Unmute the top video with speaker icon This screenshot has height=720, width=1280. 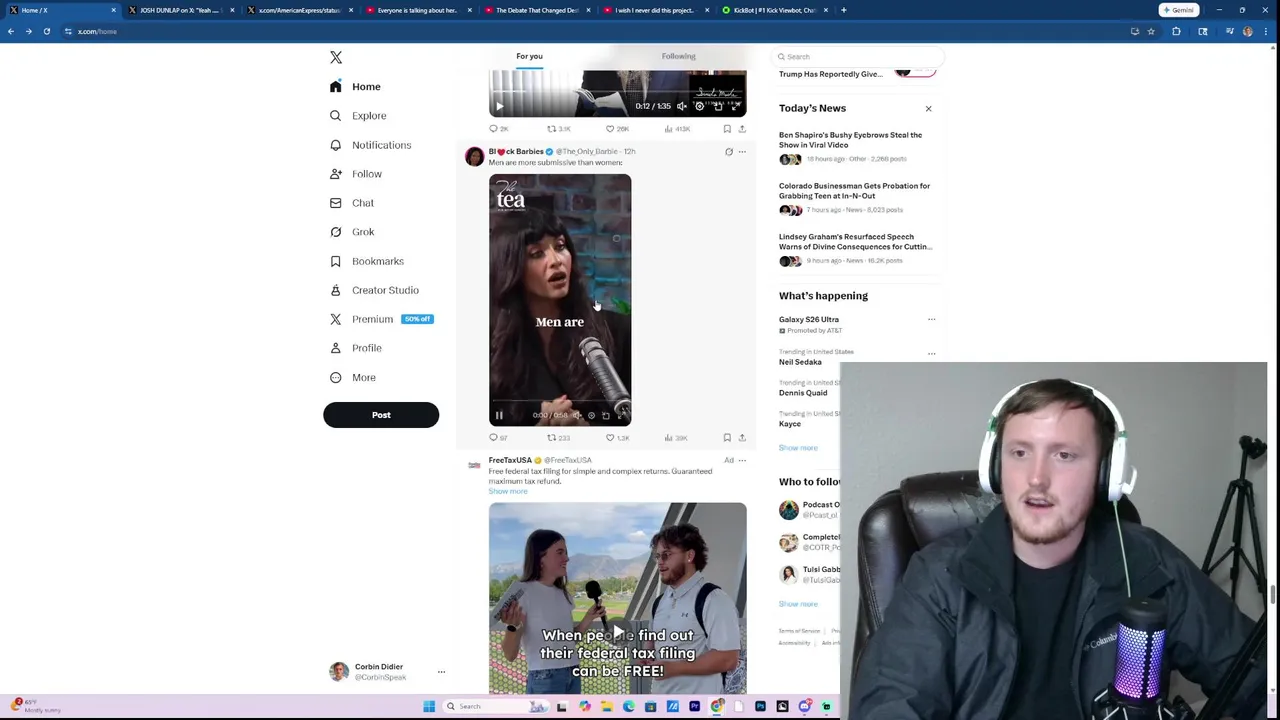tap(682, 106)
